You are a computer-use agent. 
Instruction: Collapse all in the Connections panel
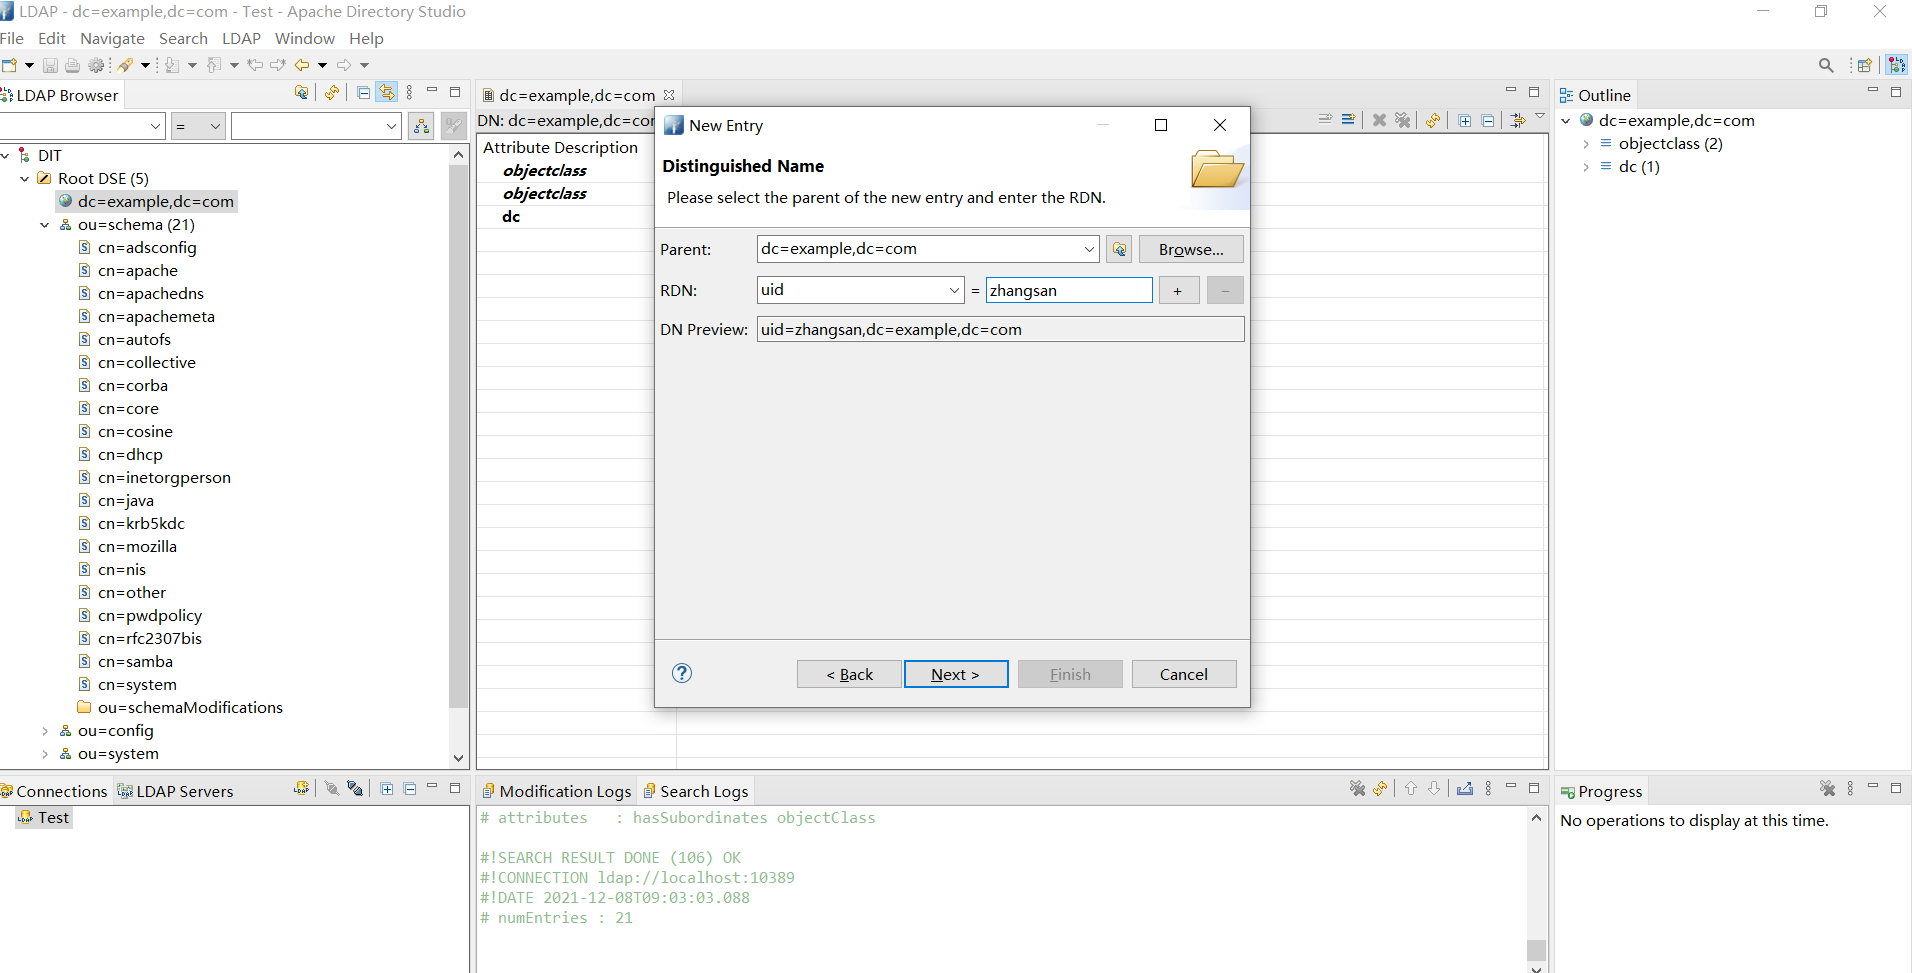pyautogui.click(x=410, y=788)
